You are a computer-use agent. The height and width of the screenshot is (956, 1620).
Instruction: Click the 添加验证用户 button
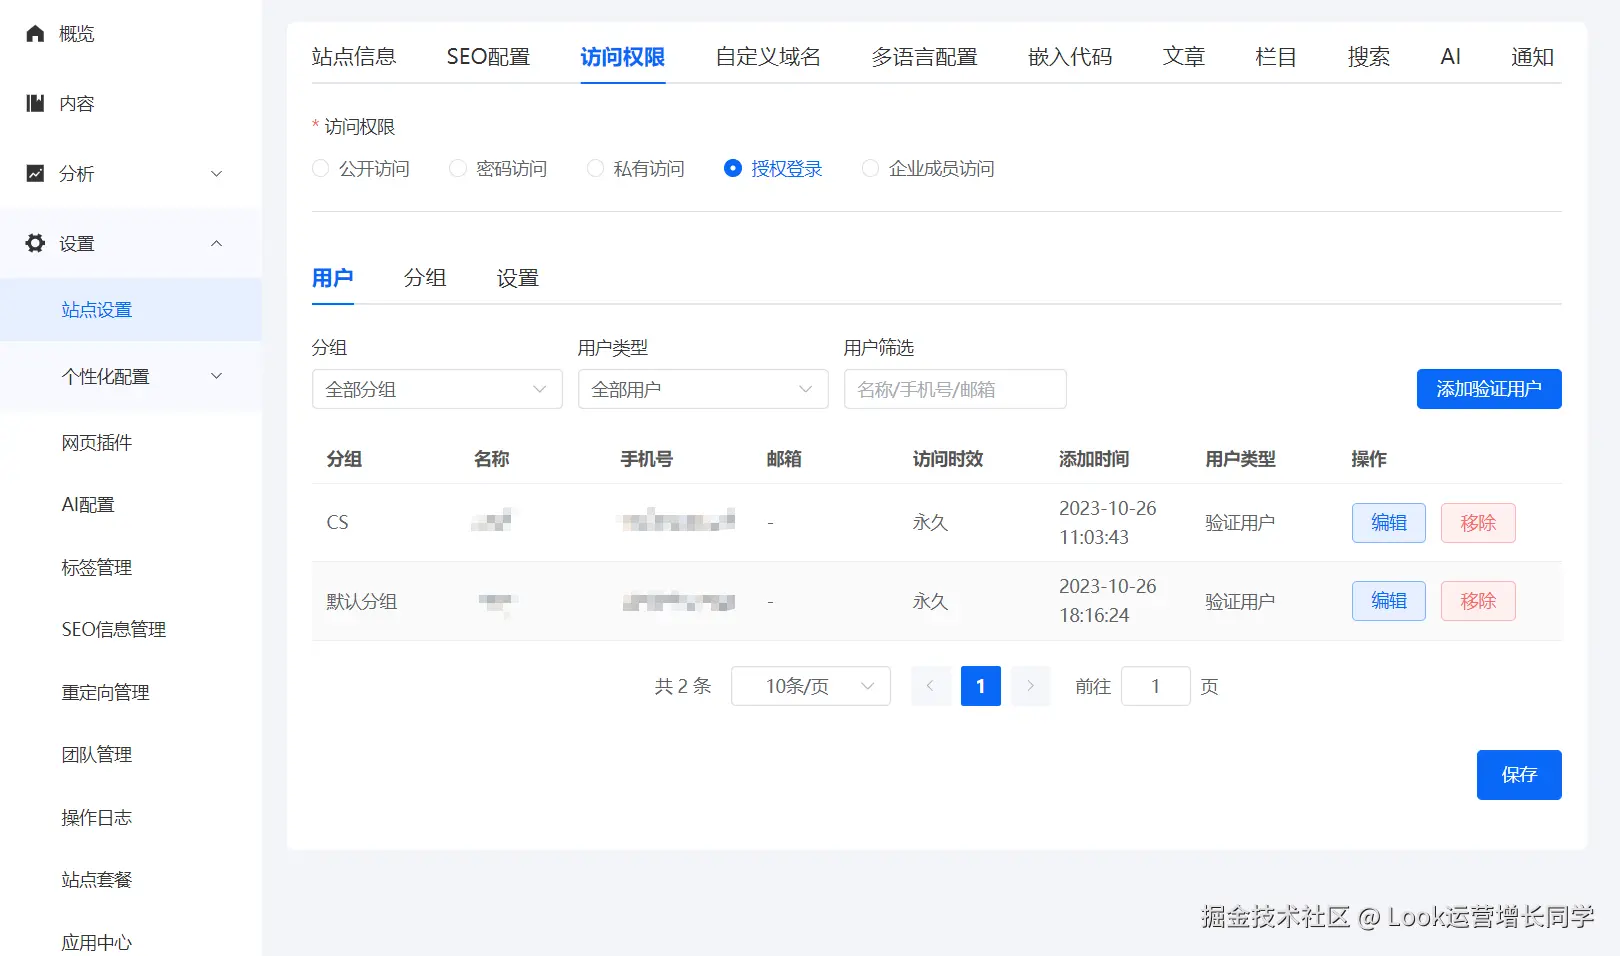(1489, 389)
